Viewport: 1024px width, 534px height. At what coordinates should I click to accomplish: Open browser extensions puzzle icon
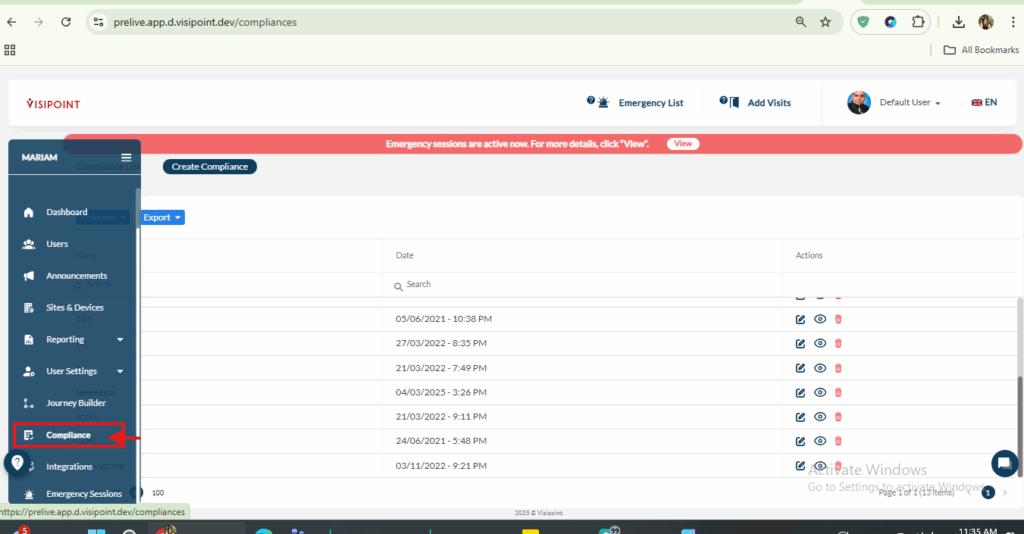(918, 21)
